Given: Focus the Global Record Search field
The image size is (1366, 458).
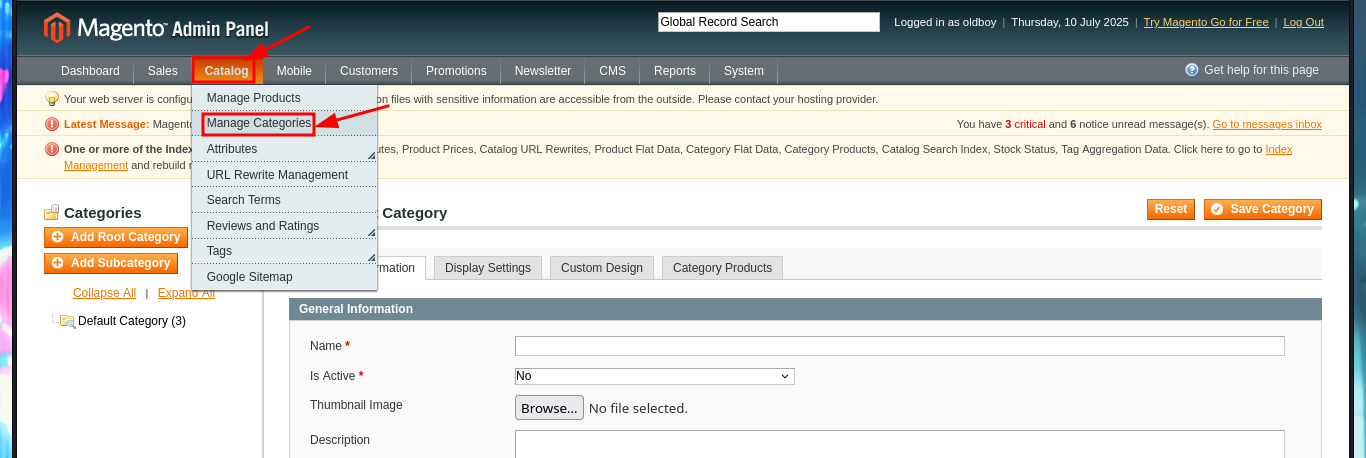Looking at the screenshot, I should (x=769, y=22).
